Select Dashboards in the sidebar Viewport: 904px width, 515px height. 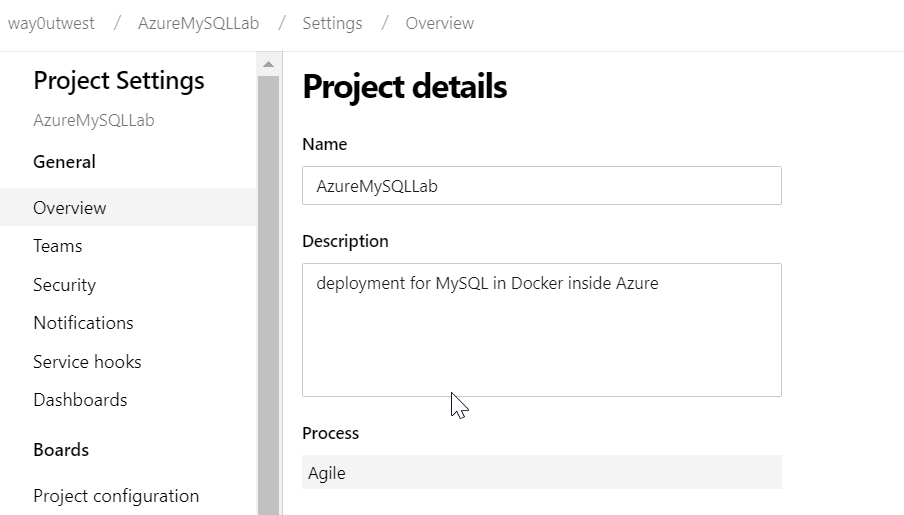click(x=80, y=400)
